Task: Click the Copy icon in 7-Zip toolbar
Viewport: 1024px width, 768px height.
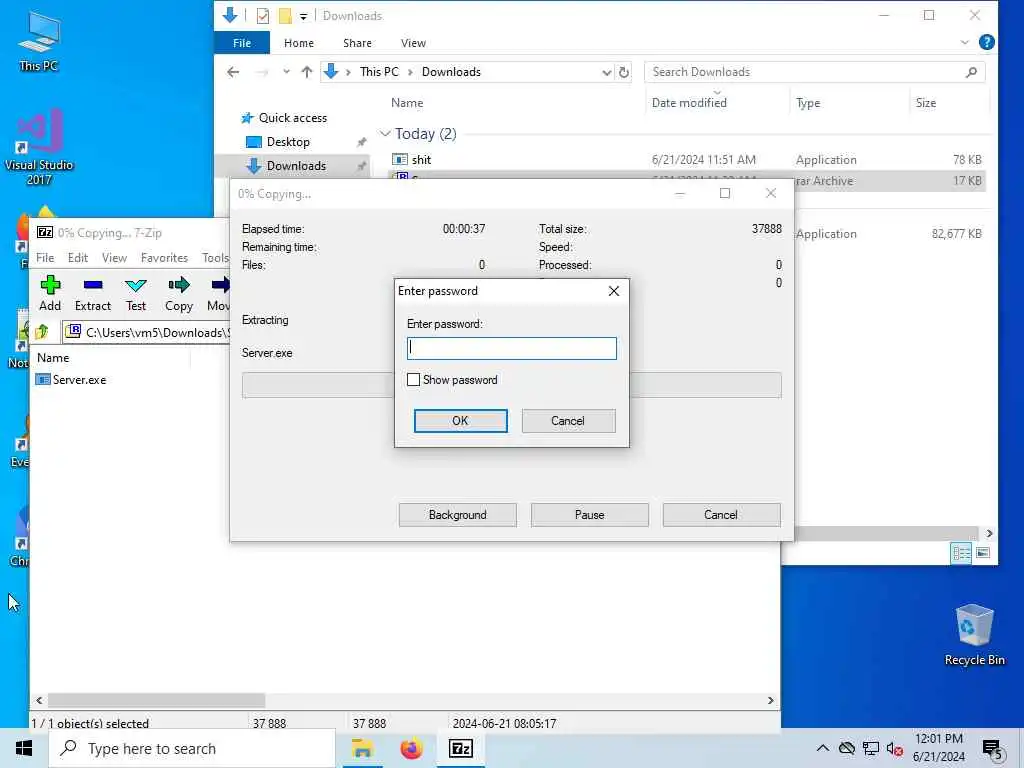Action: point(178,285)
